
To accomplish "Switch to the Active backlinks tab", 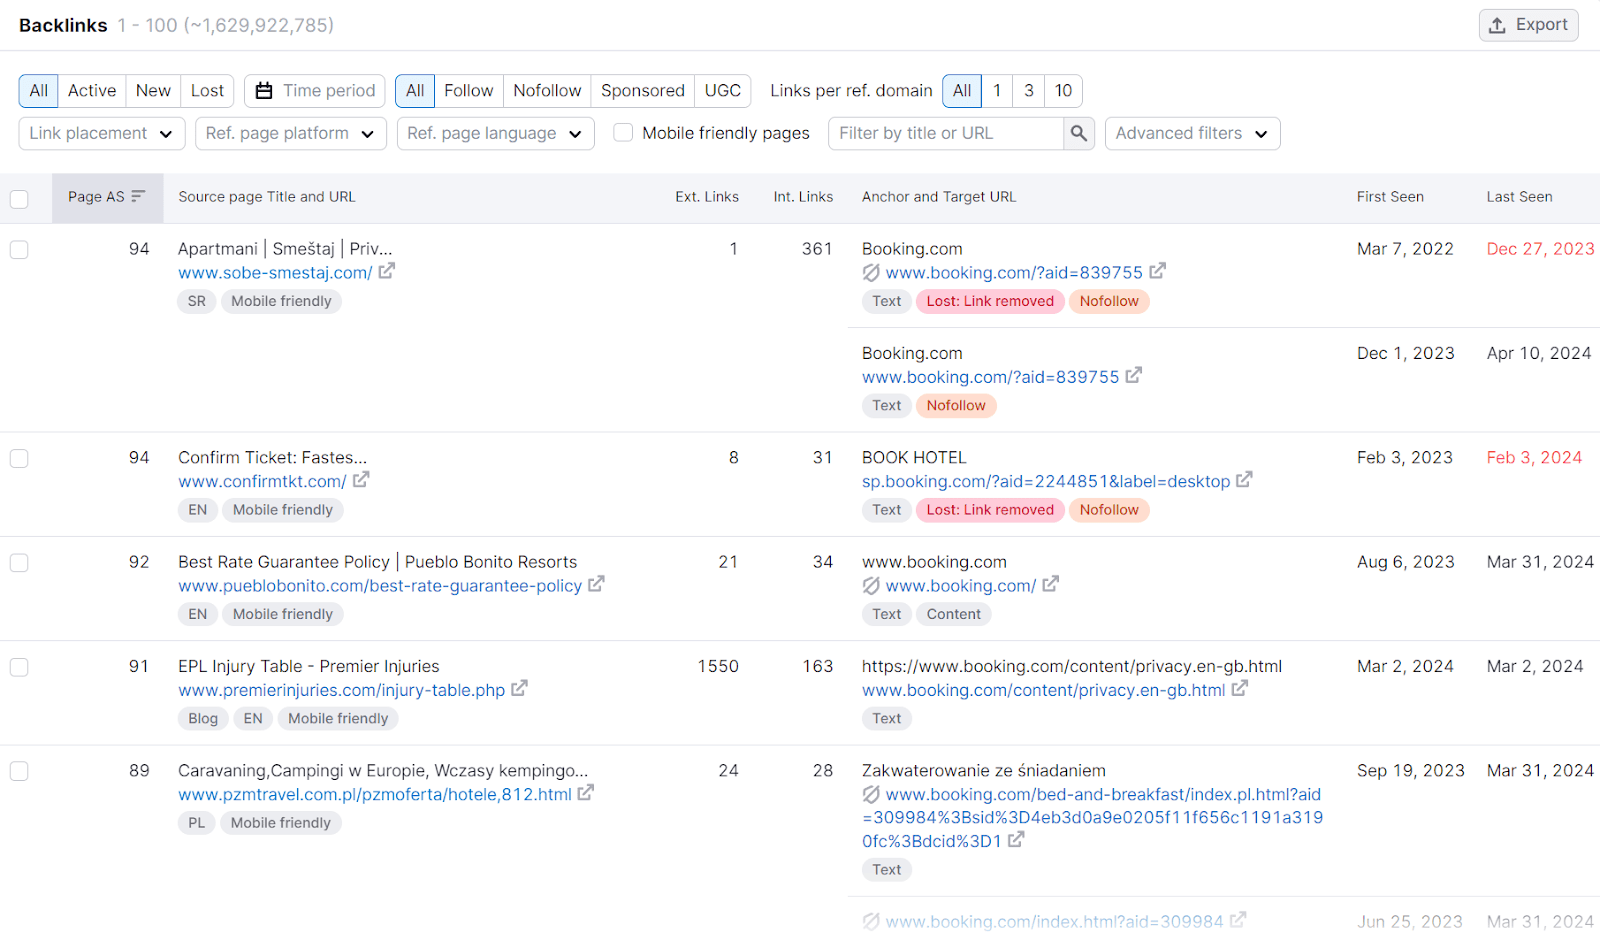I will click(x=92, y=91).
